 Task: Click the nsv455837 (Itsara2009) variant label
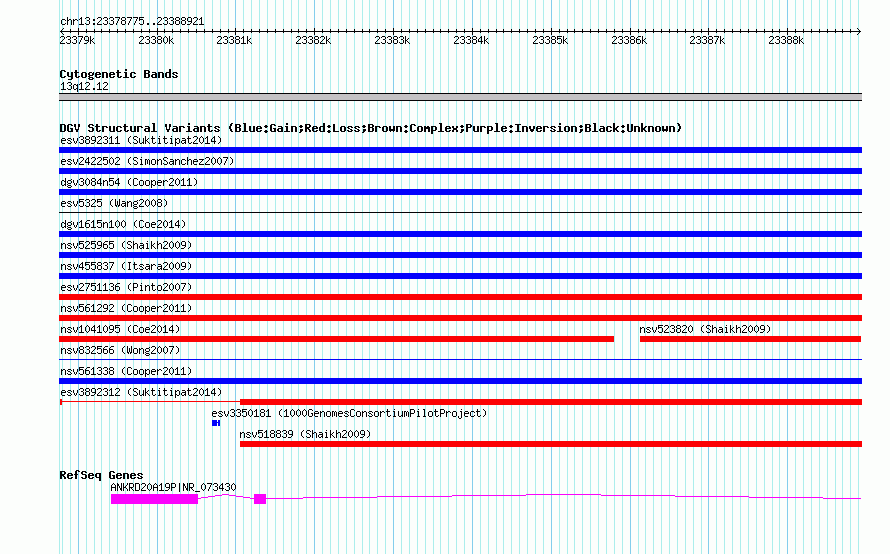126,266
